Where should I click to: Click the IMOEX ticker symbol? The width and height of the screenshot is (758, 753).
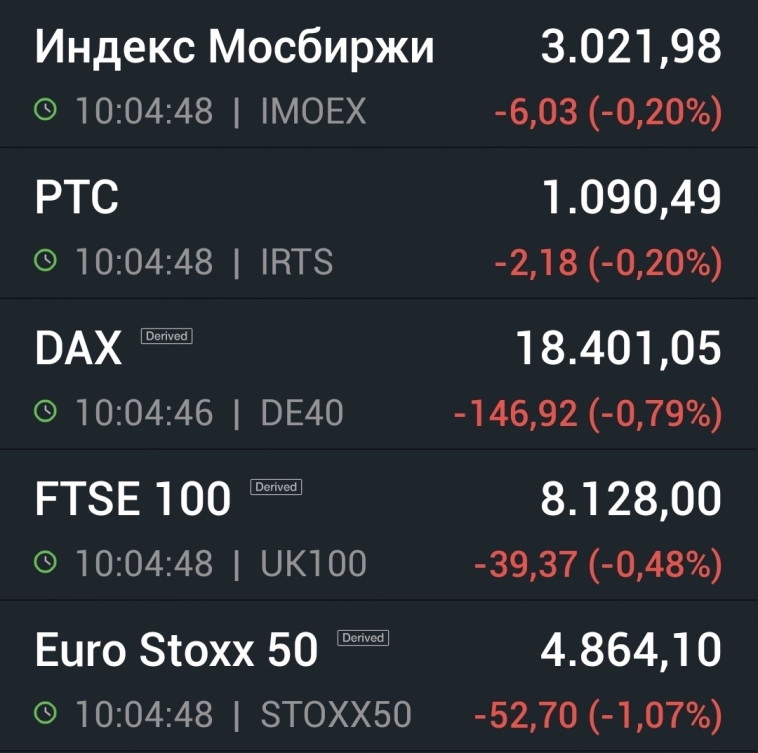[313, 111]
